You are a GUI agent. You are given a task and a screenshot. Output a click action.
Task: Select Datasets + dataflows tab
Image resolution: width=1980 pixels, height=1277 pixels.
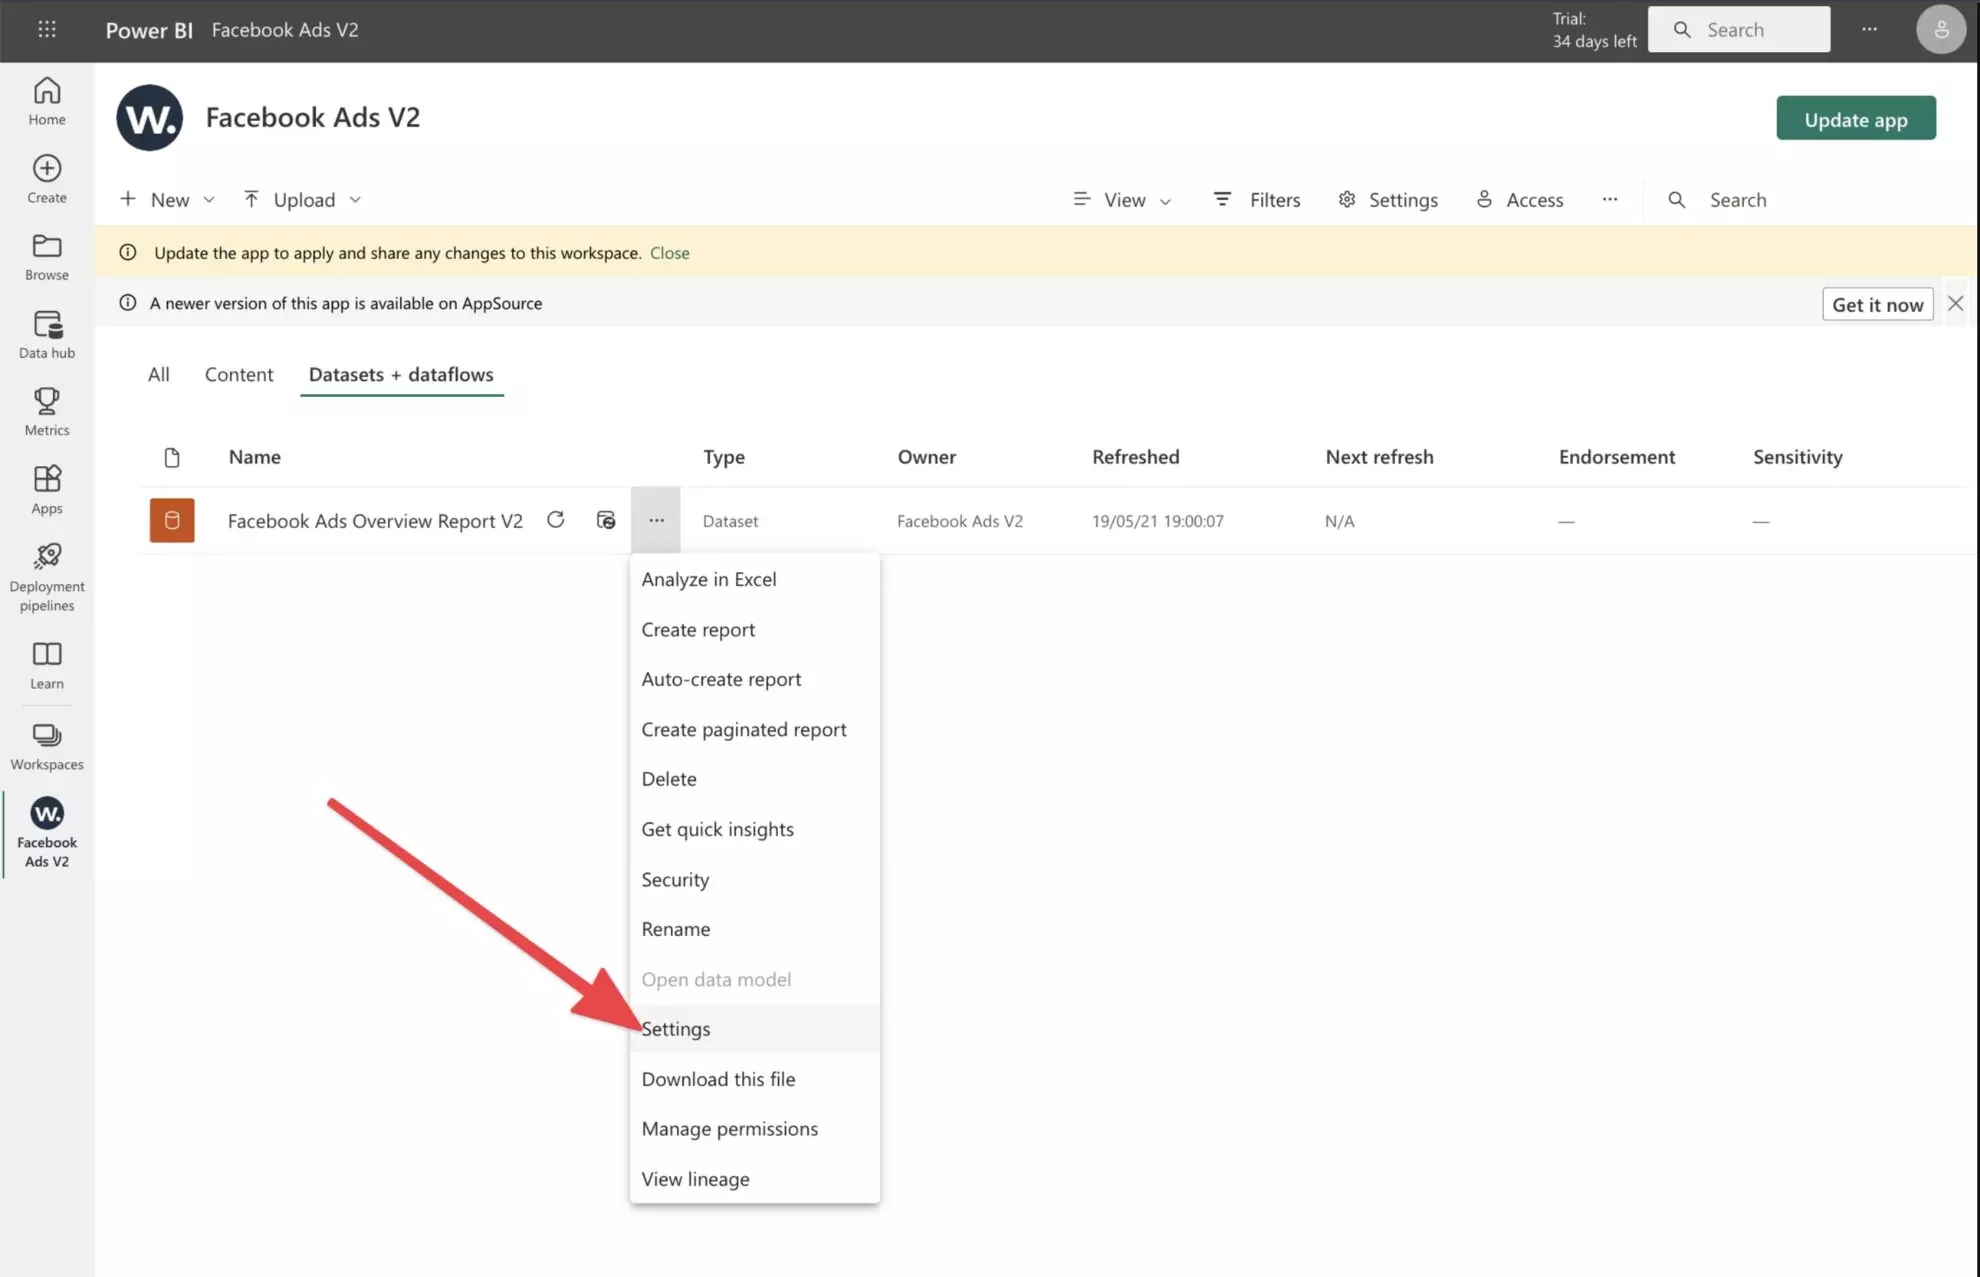click(401, 374)
